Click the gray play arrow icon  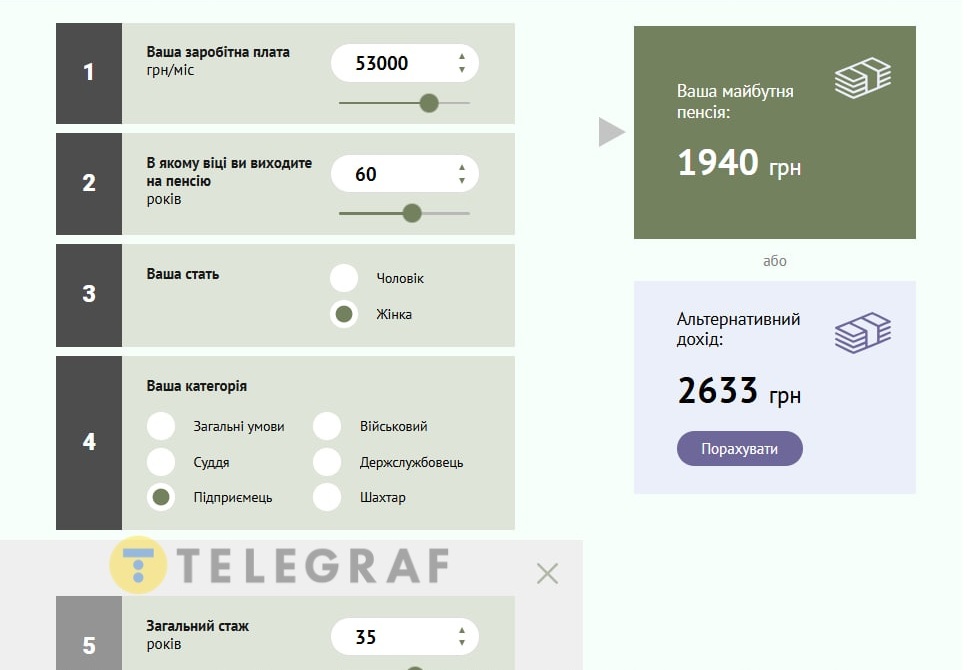612,132
